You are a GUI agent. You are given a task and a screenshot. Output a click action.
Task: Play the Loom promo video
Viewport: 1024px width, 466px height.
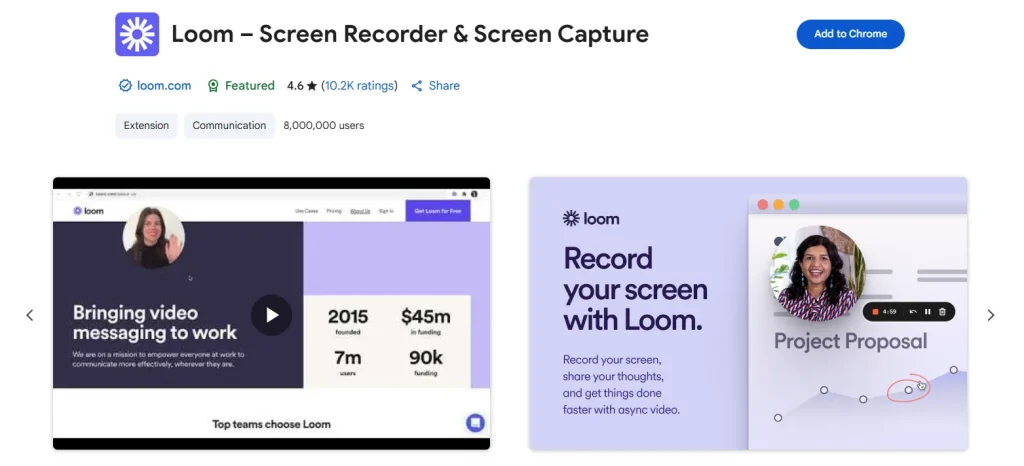[271, 315]
